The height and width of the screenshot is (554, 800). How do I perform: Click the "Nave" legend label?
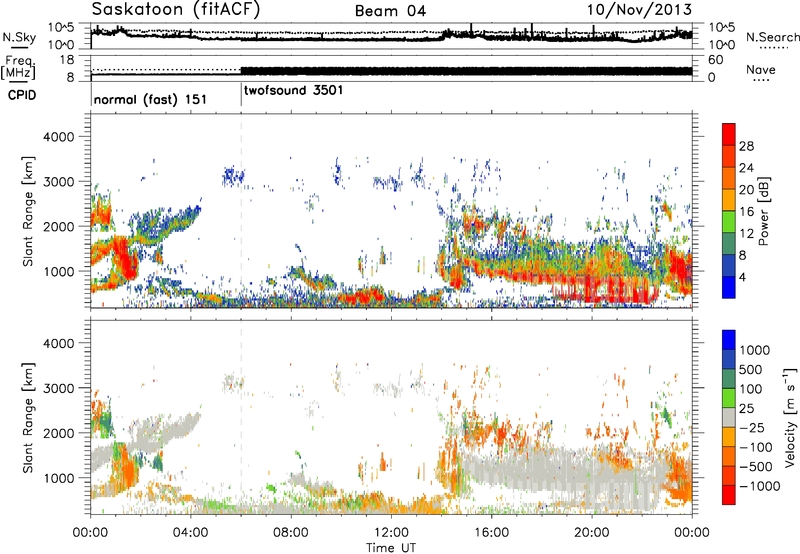(x=761, y=70)
